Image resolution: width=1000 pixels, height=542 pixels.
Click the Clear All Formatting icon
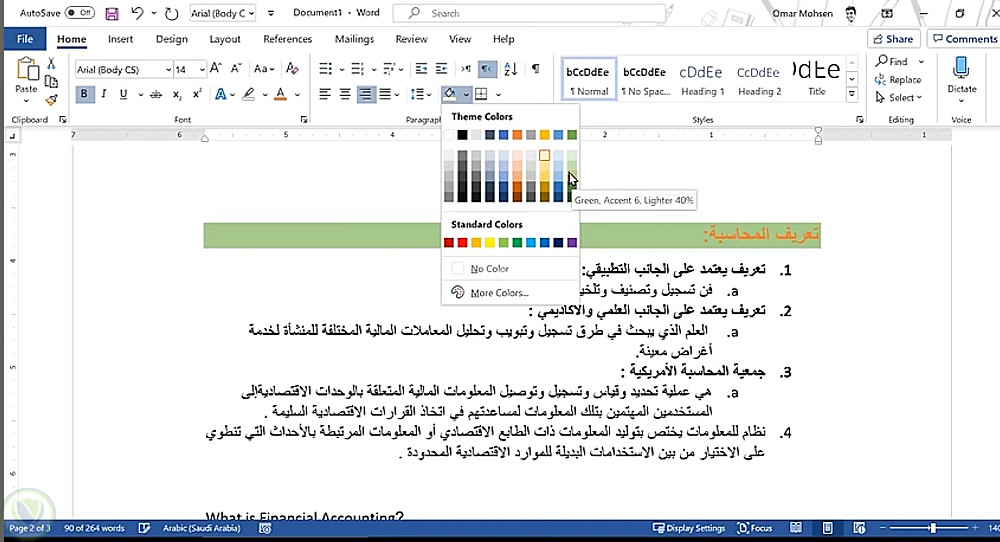(292, 69)
